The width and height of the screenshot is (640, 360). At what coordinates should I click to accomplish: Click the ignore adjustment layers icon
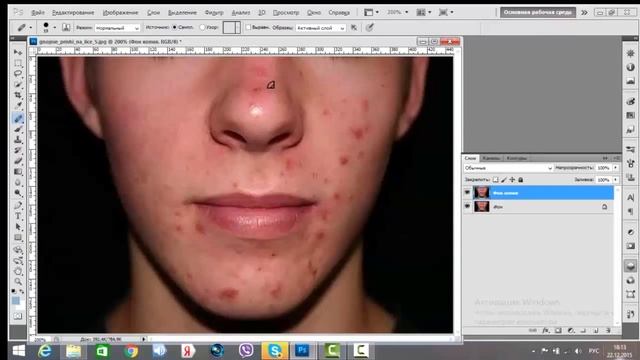coord(354,27)
